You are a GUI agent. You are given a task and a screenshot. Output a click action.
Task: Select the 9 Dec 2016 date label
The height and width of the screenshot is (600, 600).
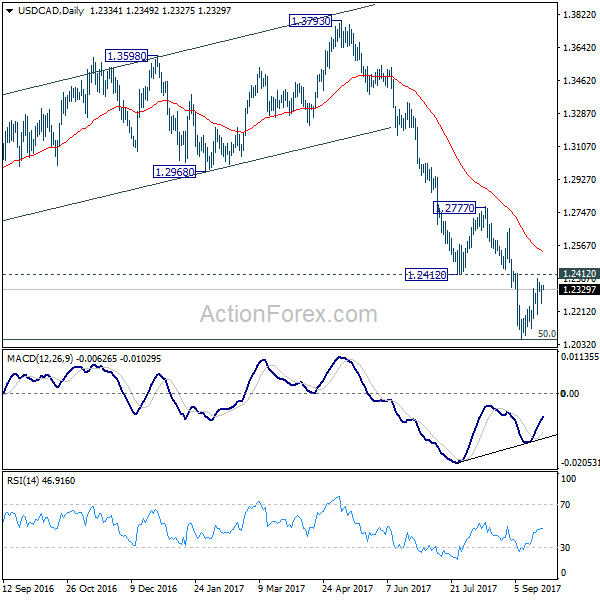pos(153,588)
